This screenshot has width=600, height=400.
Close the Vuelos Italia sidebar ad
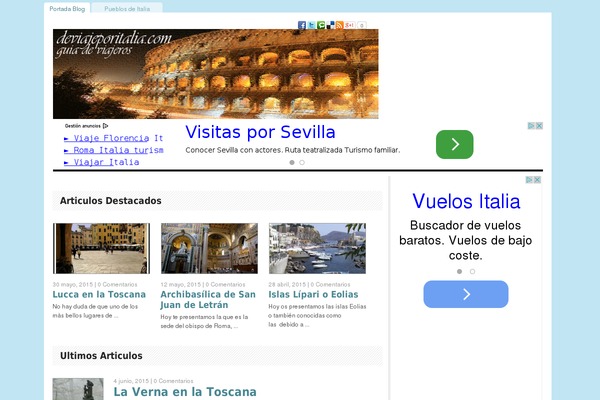click(x=537, y=180)
